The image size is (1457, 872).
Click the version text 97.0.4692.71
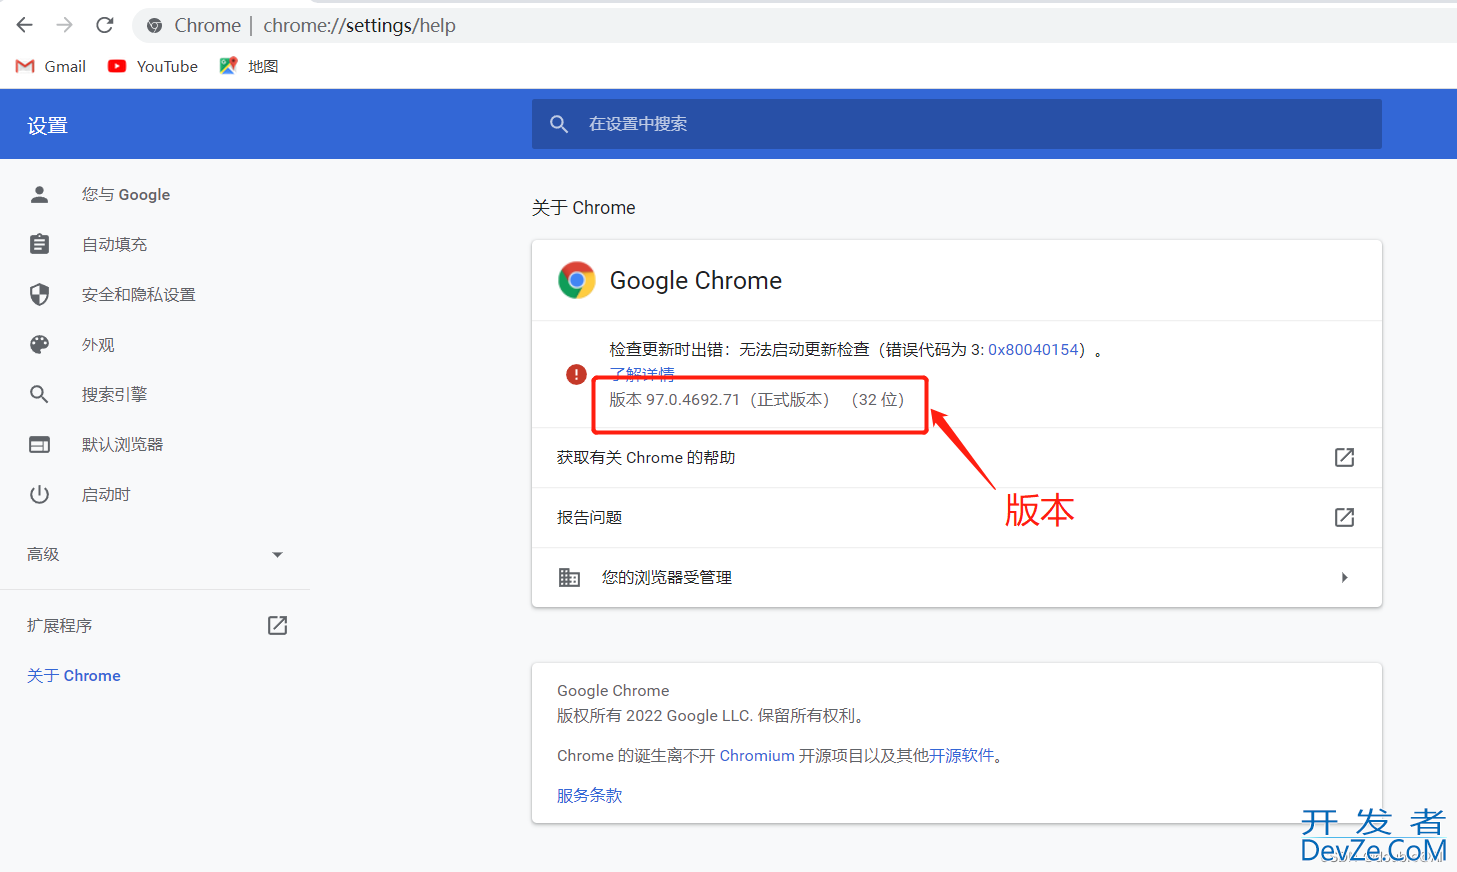[x=692, y=399]
